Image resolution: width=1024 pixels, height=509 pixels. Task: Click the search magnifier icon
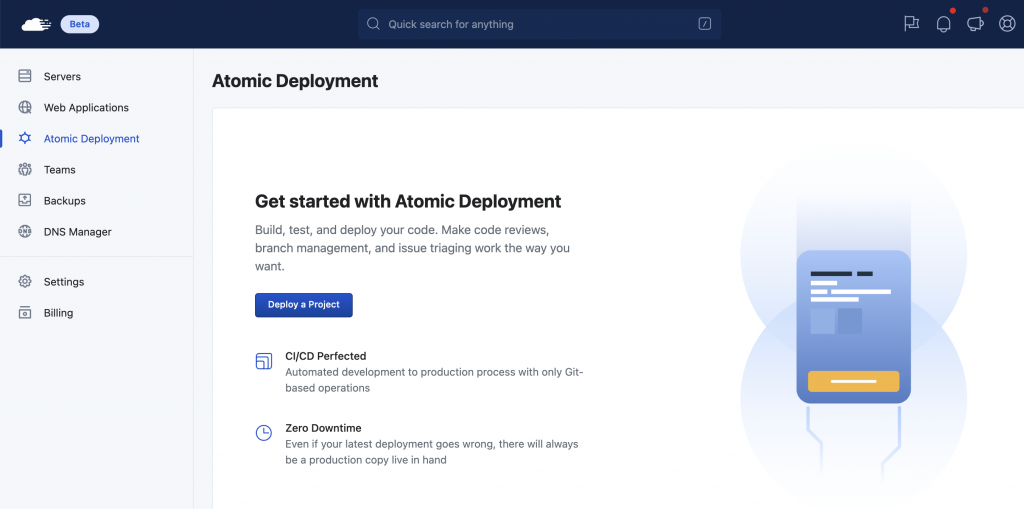(373, 24)
